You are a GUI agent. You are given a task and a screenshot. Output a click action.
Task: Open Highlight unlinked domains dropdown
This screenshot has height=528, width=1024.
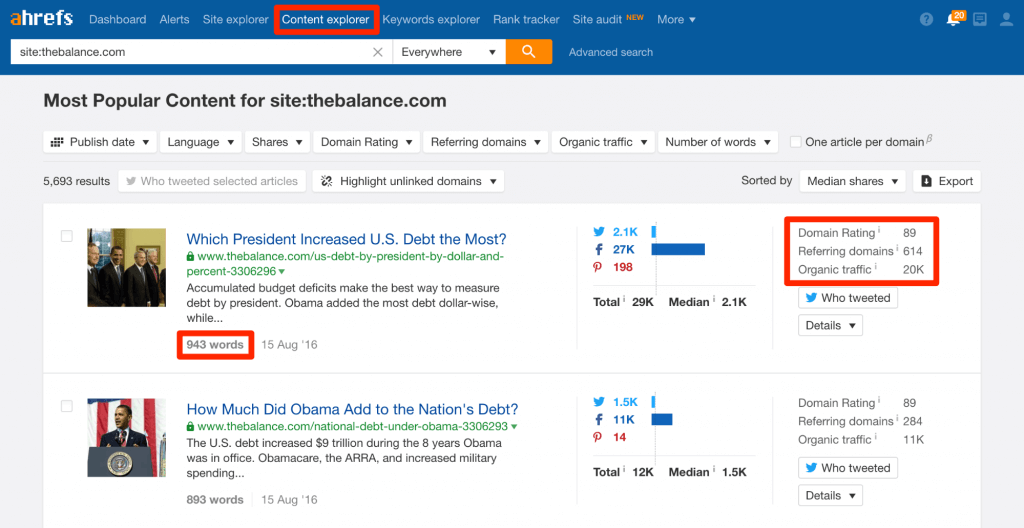click(x=408, y=181)
